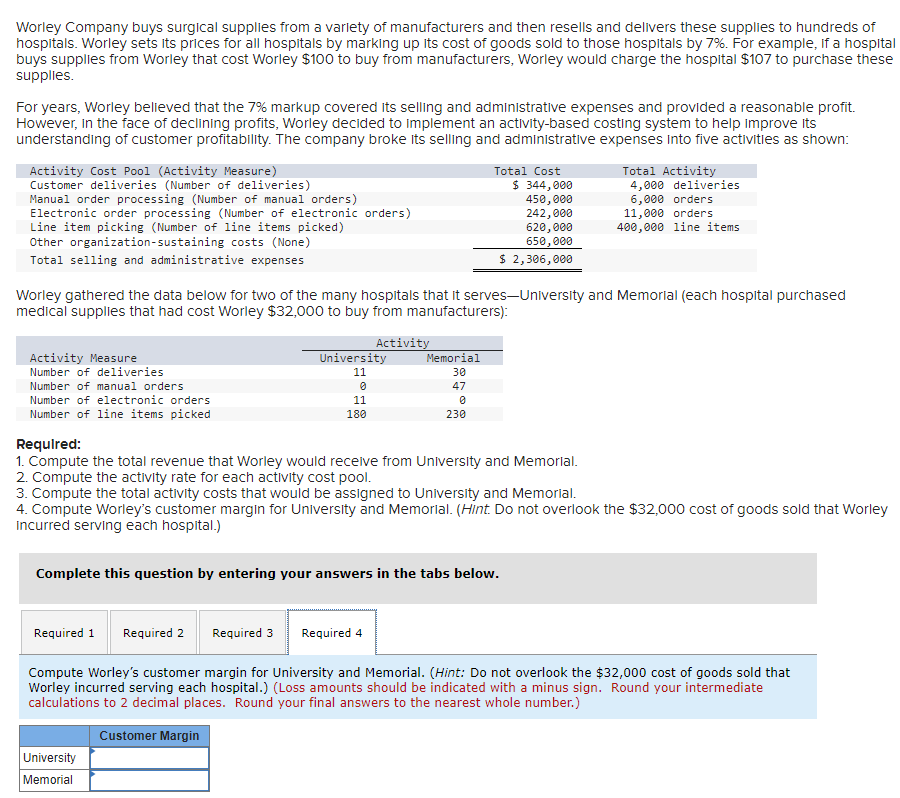900x798 pixels.
Task: Click the $ 2,306,000 total expenses value
Action: 536,259
